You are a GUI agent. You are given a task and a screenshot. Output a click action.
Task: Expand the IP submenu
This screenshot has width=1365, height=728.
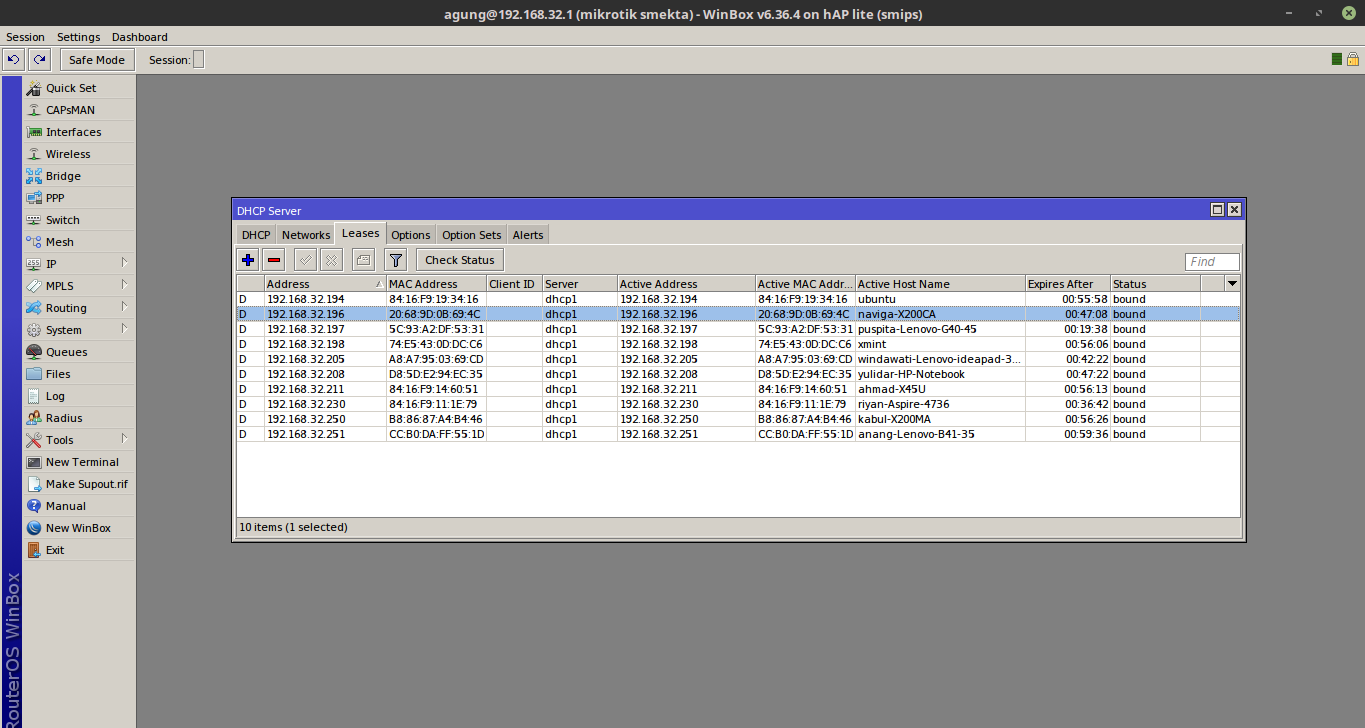point(79,264)
